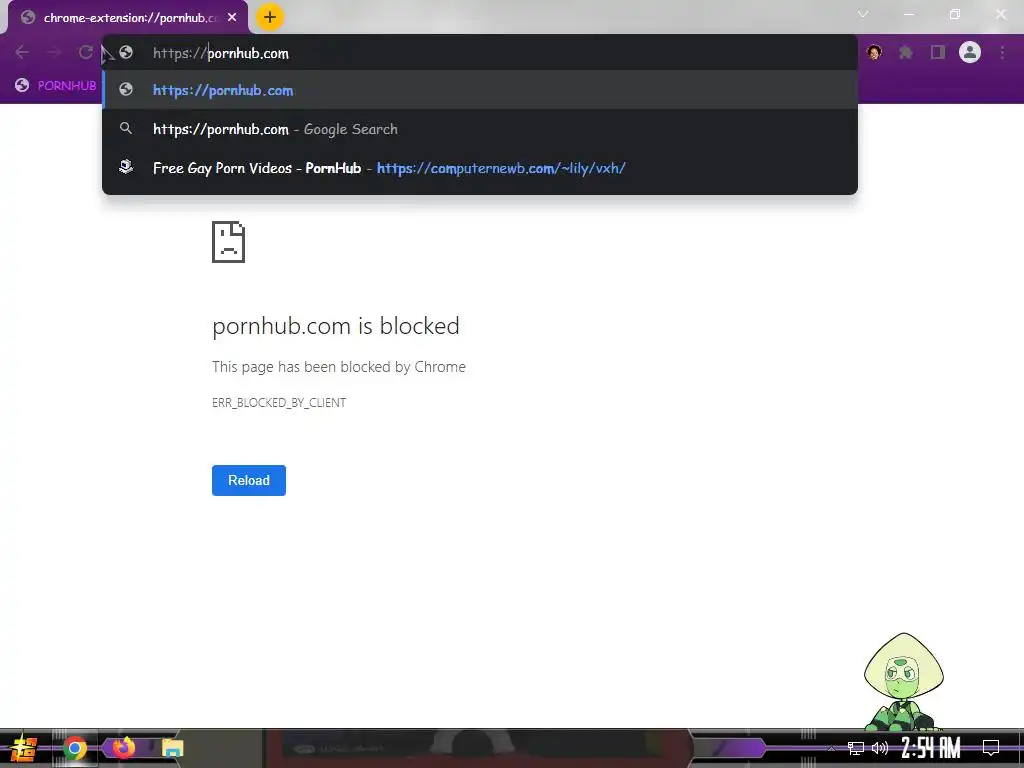Choose the Google Search suggestion row

[479, 129]
